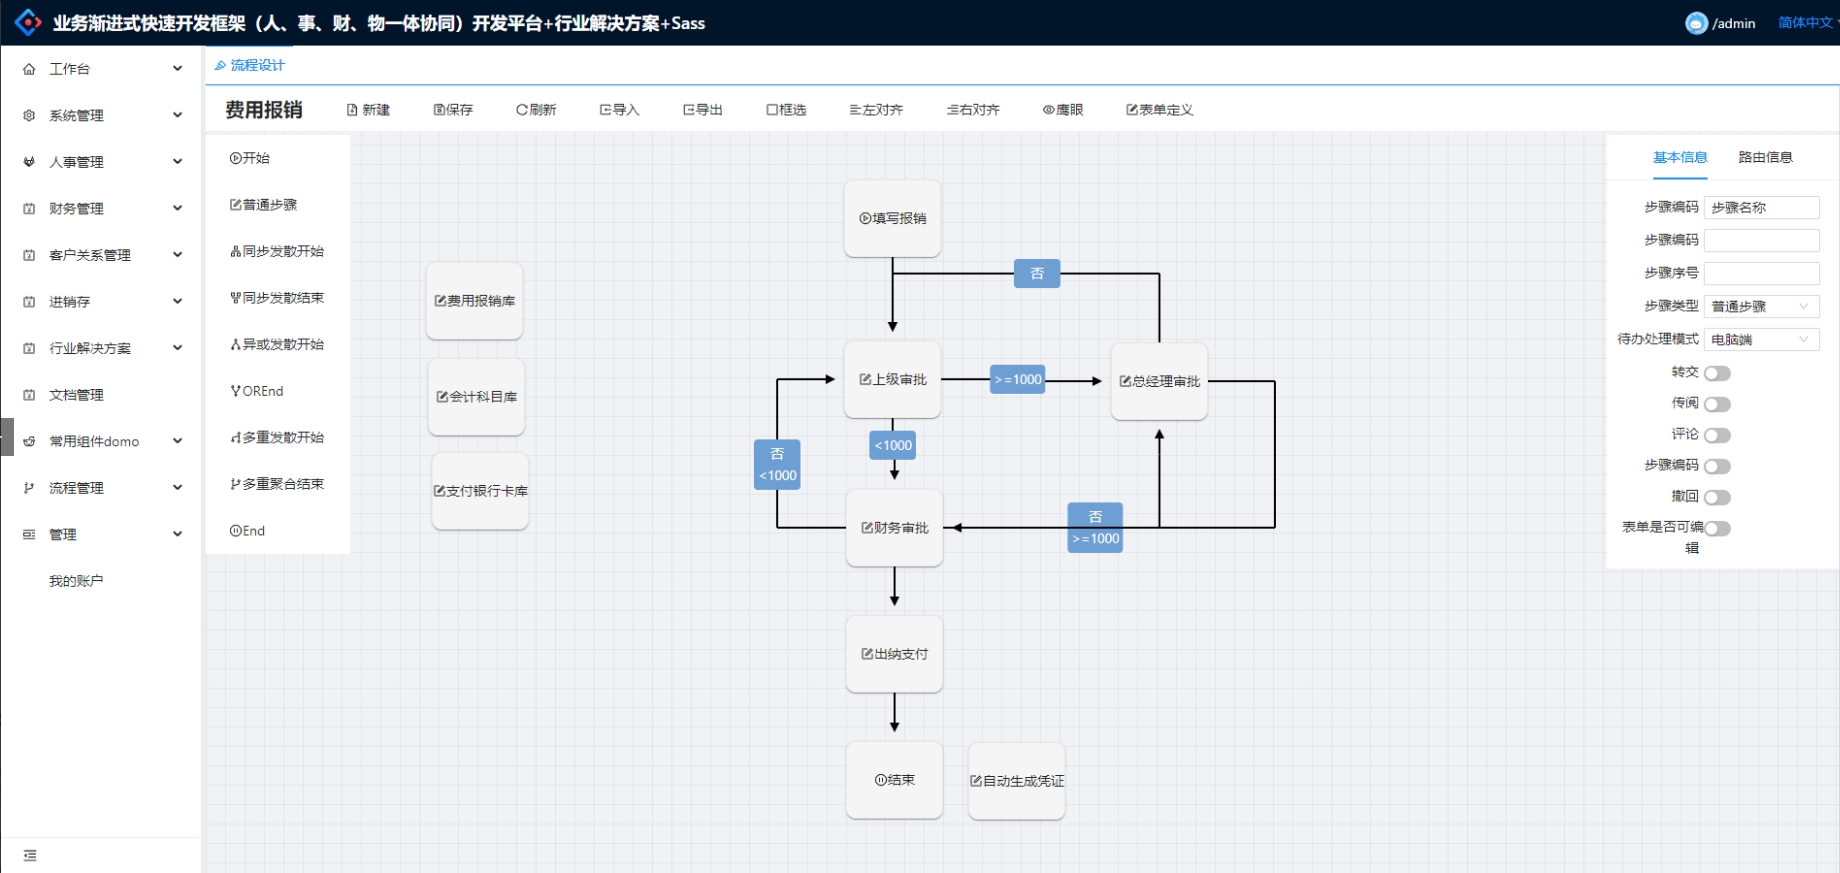Open the 鹰眼 eagle-eye view

pos(1063,110)
